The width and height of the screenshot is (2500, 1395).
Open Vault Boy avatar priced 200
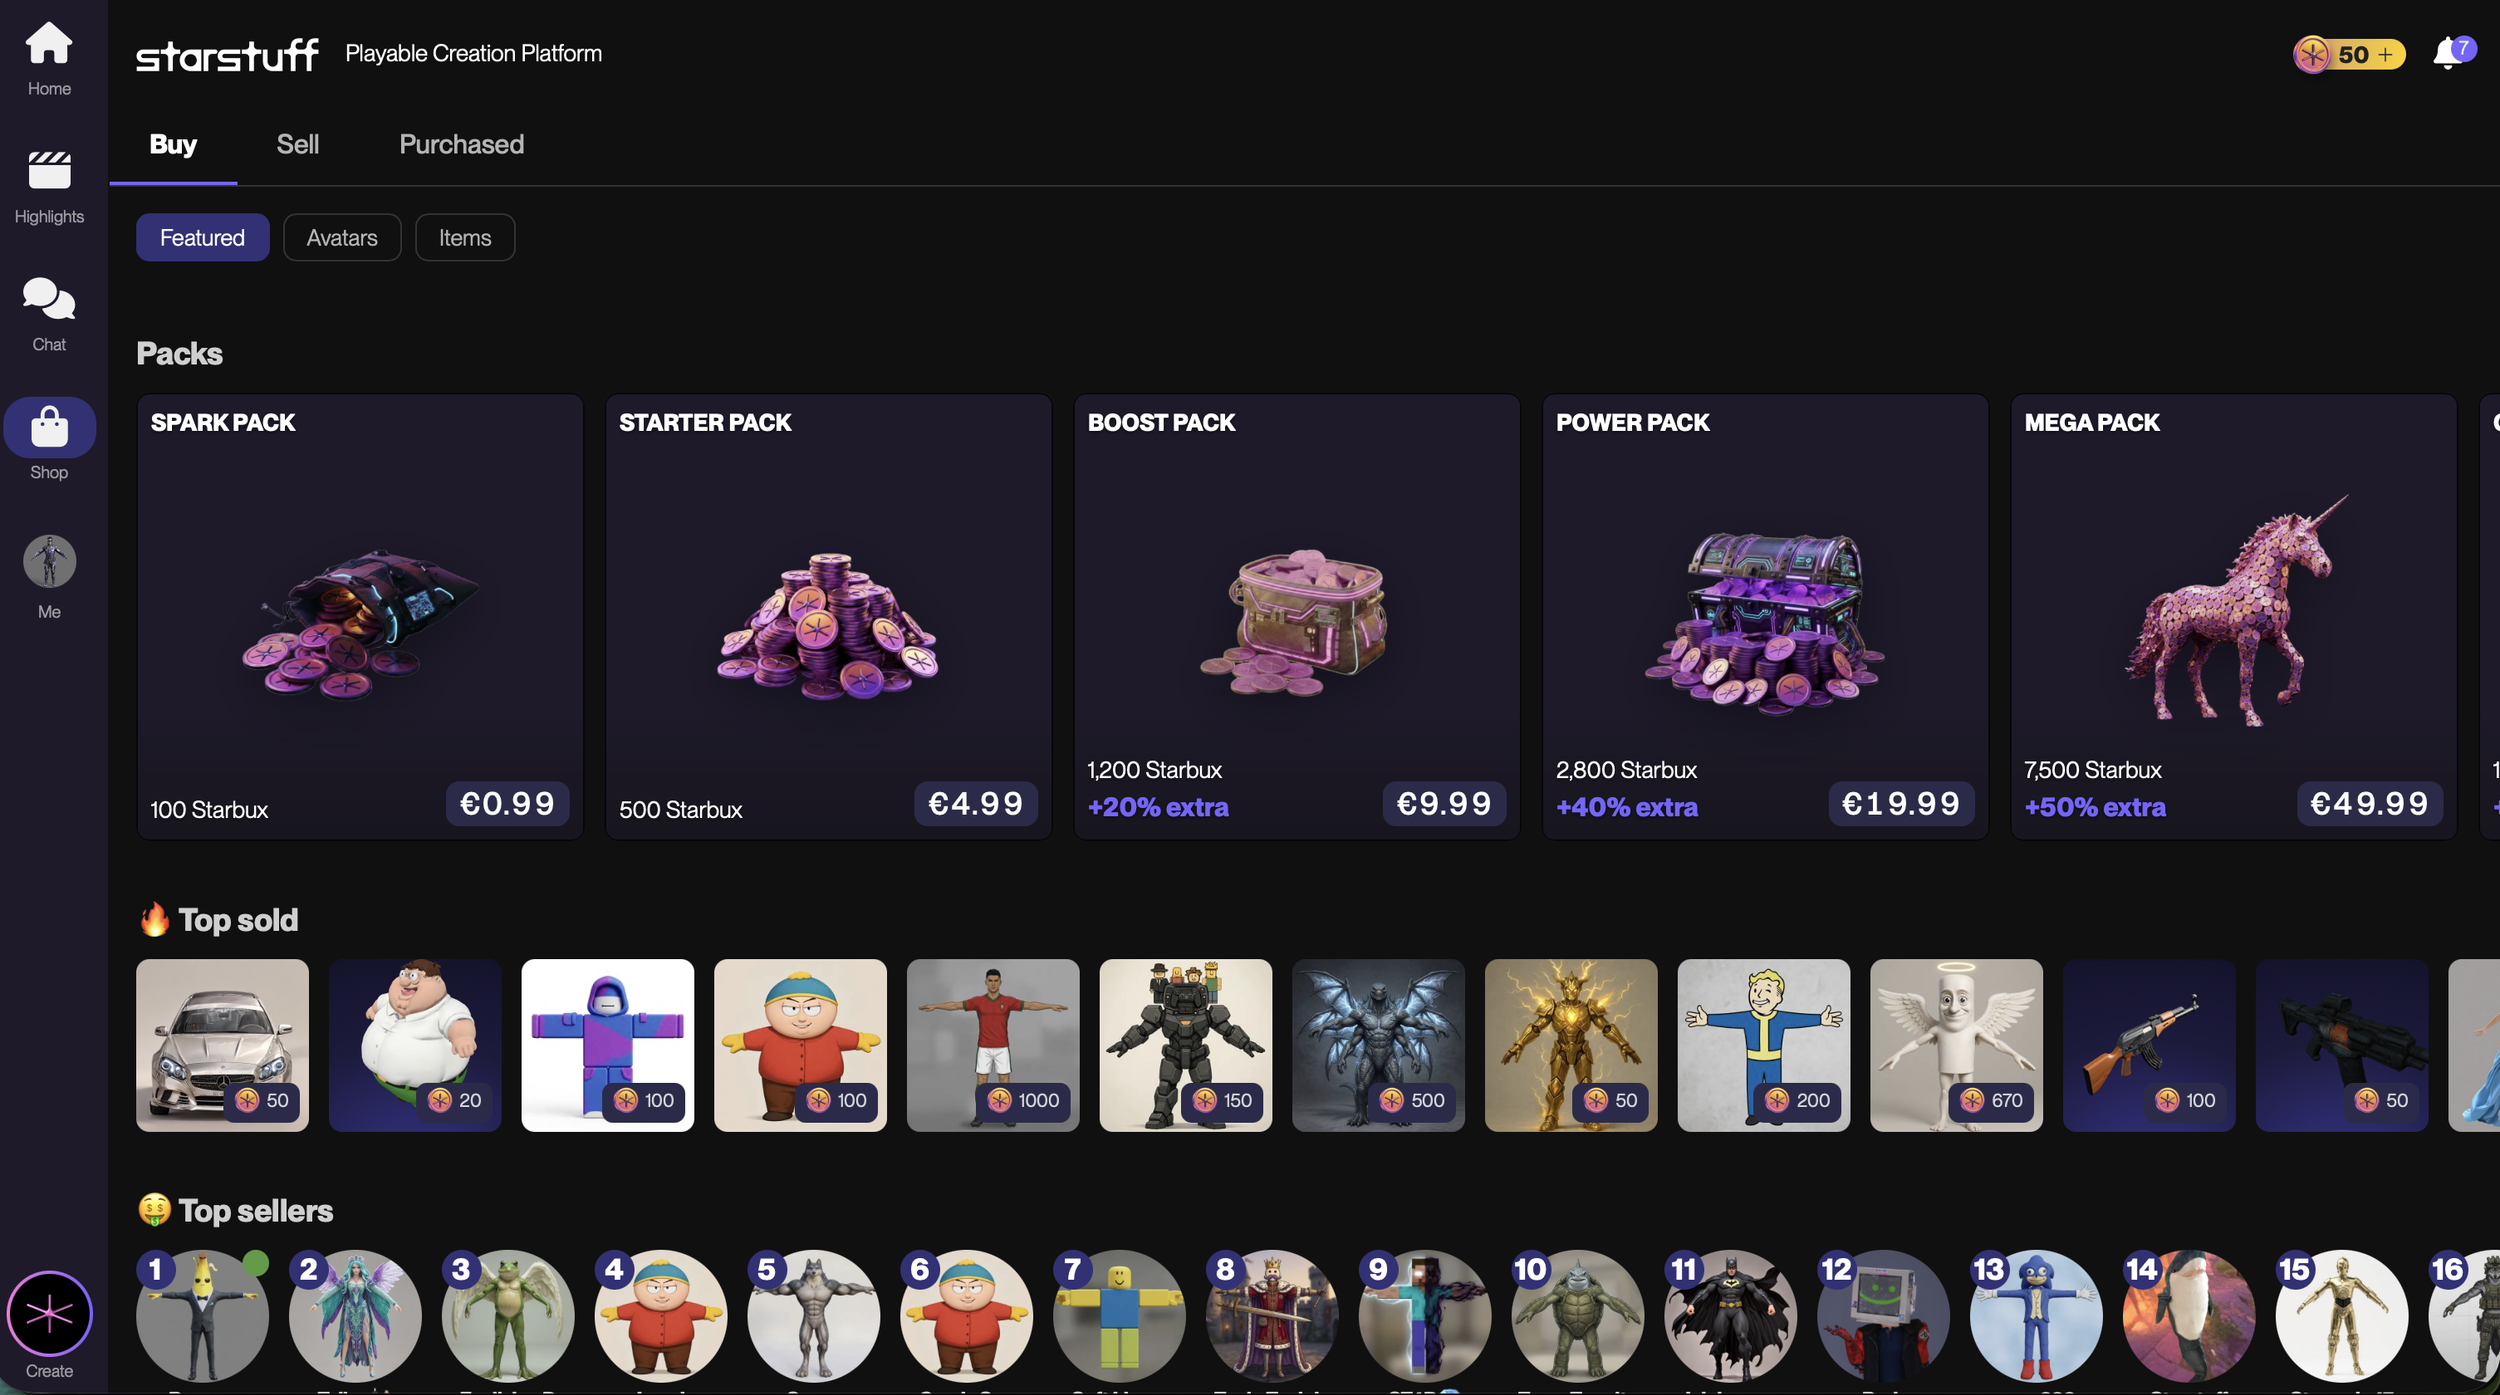1764,1045
